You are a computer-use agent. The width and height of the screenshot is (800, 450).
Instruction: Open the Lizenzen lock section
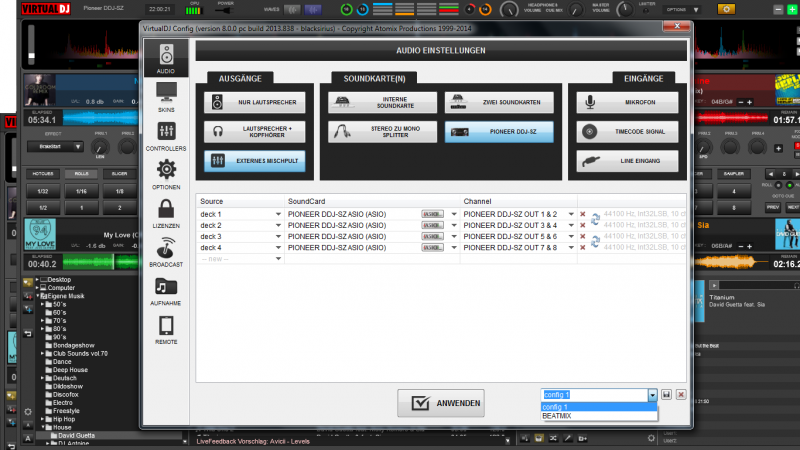(x=166, y=213)
